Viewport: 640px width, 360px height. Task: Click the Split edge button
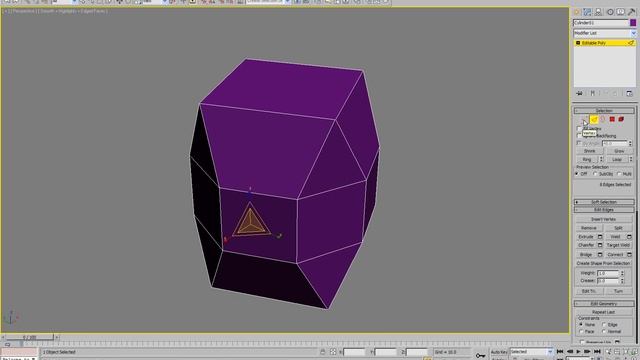(618, 228)
